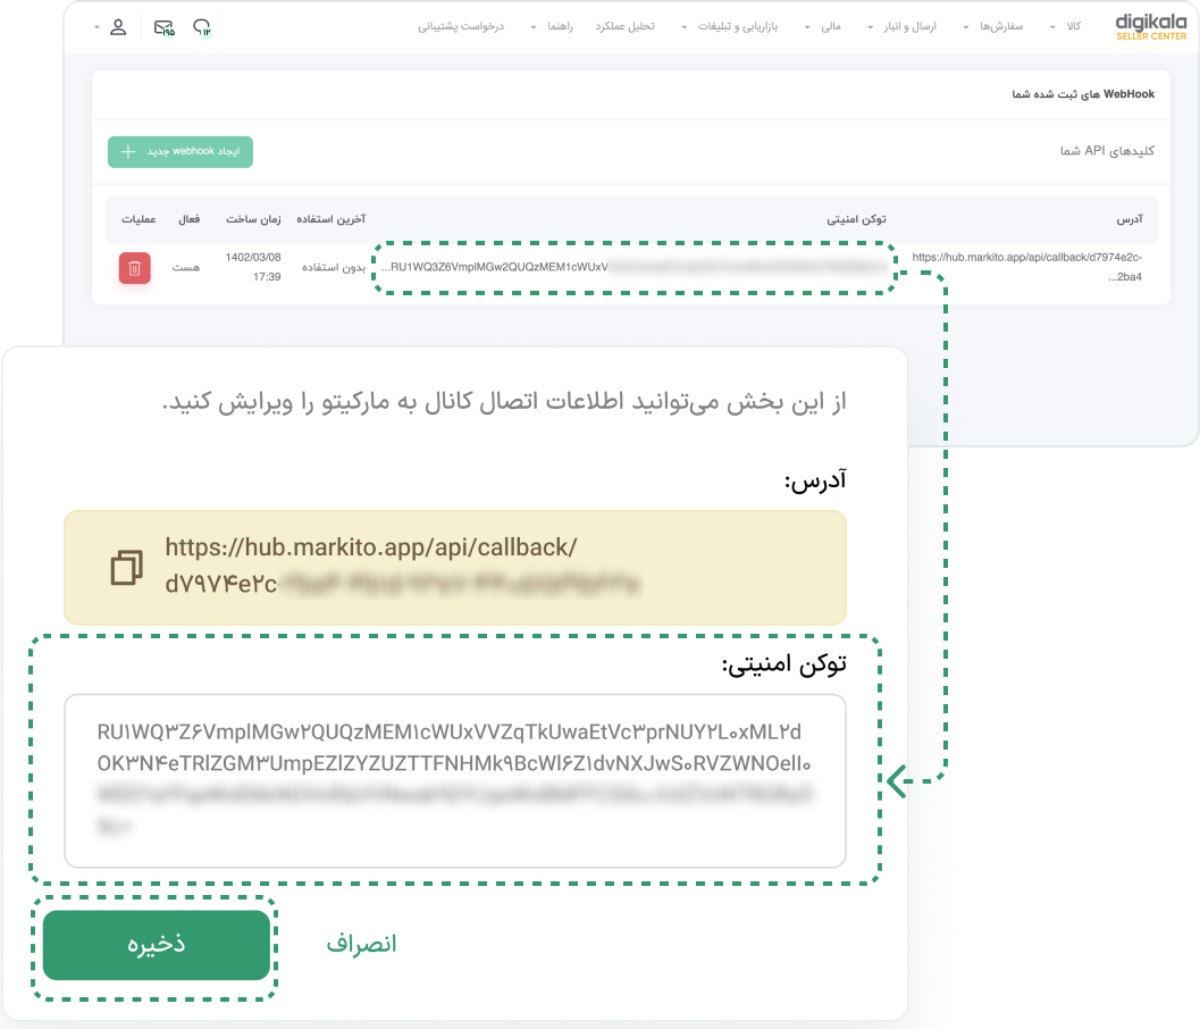Expand the user profile dropdown arrow
Image resolution: width=1200 pixels, height=1029 pixels.
coord(97,27)
